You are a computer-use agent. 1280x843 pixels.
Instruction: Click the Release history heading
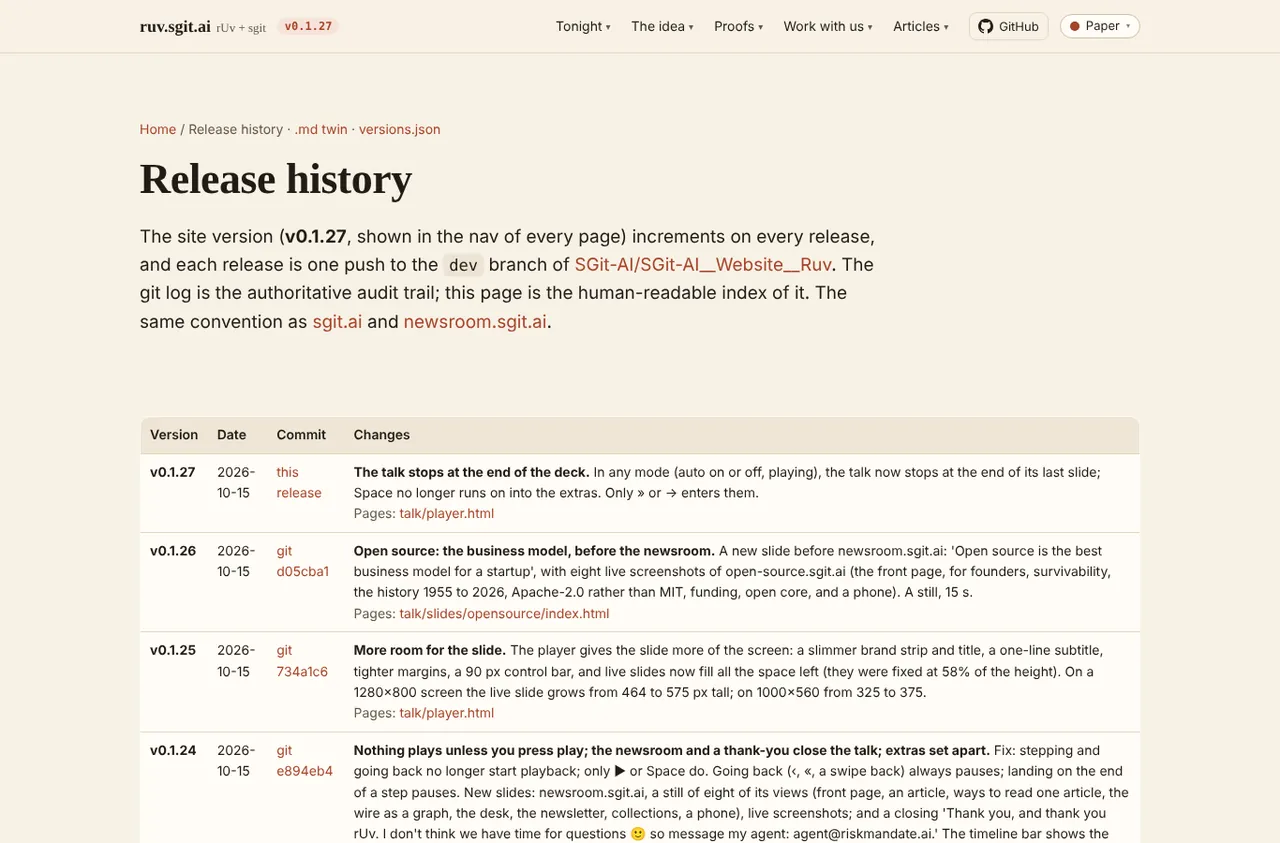[276, 179]
